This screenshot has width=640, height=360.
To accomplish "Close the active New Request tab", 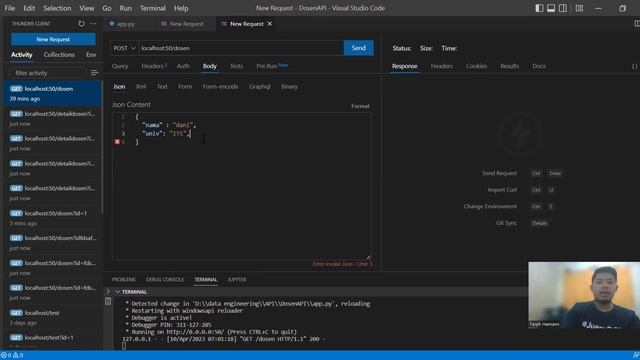I will [x=270, y=24].
